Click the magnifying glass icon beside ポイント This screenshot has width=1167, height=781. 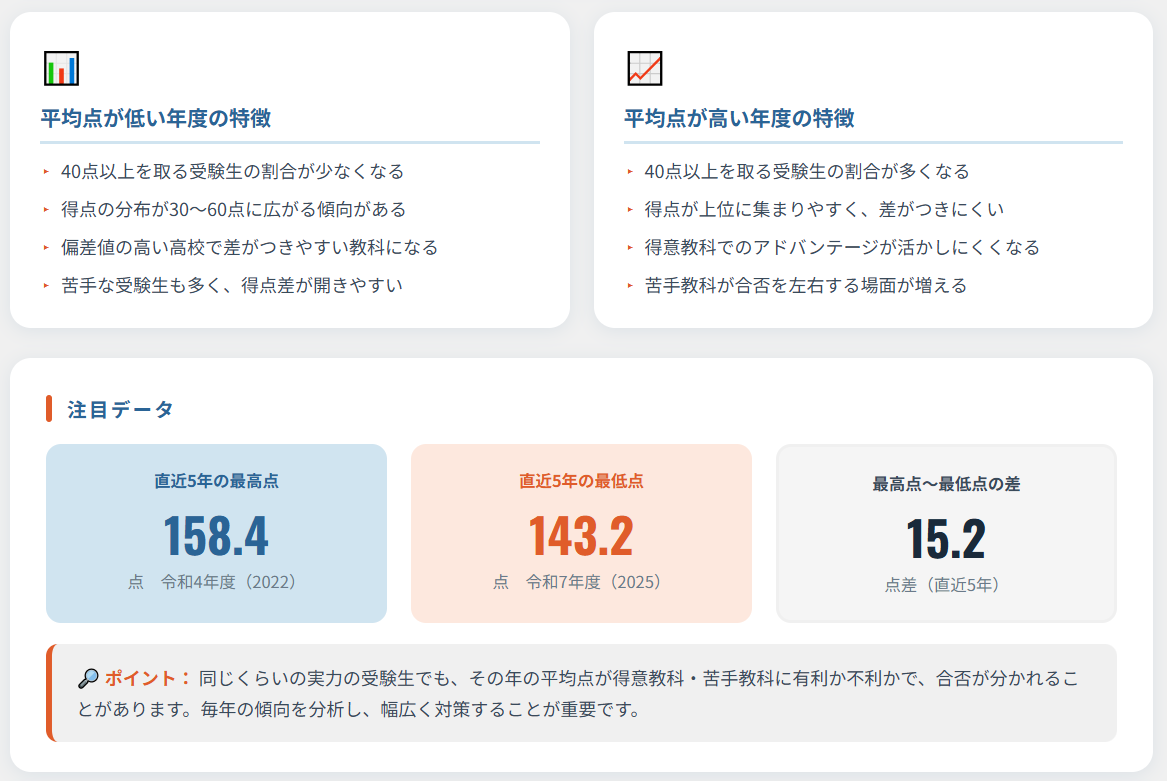point(88,678)
